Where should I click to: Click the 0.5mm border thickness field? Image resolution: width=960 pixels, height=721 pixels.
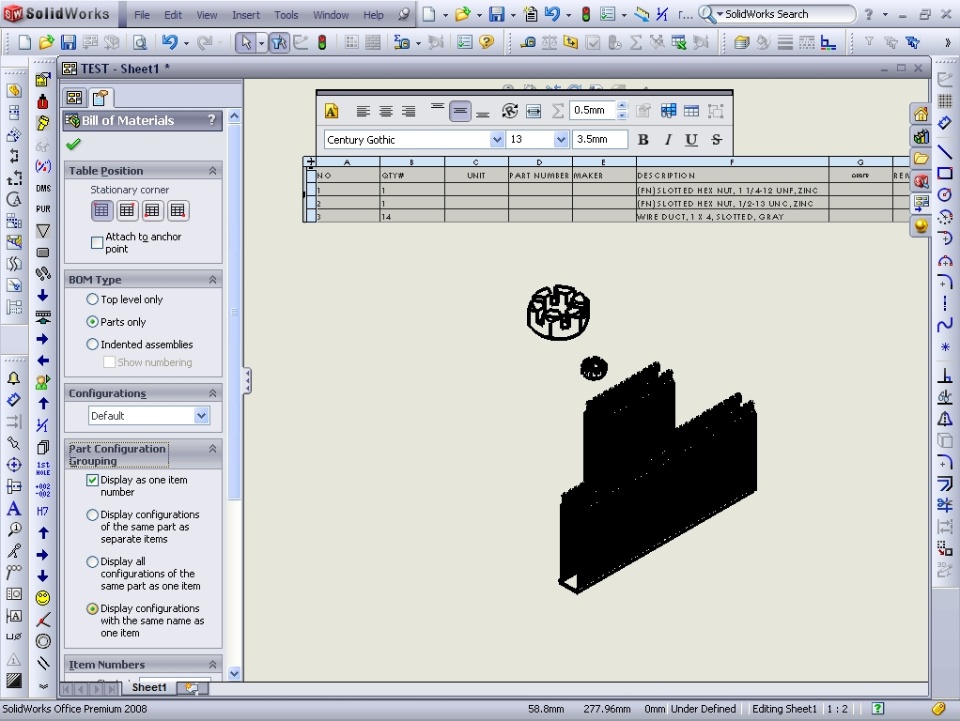pyautogui.click(x=592, y=110)
